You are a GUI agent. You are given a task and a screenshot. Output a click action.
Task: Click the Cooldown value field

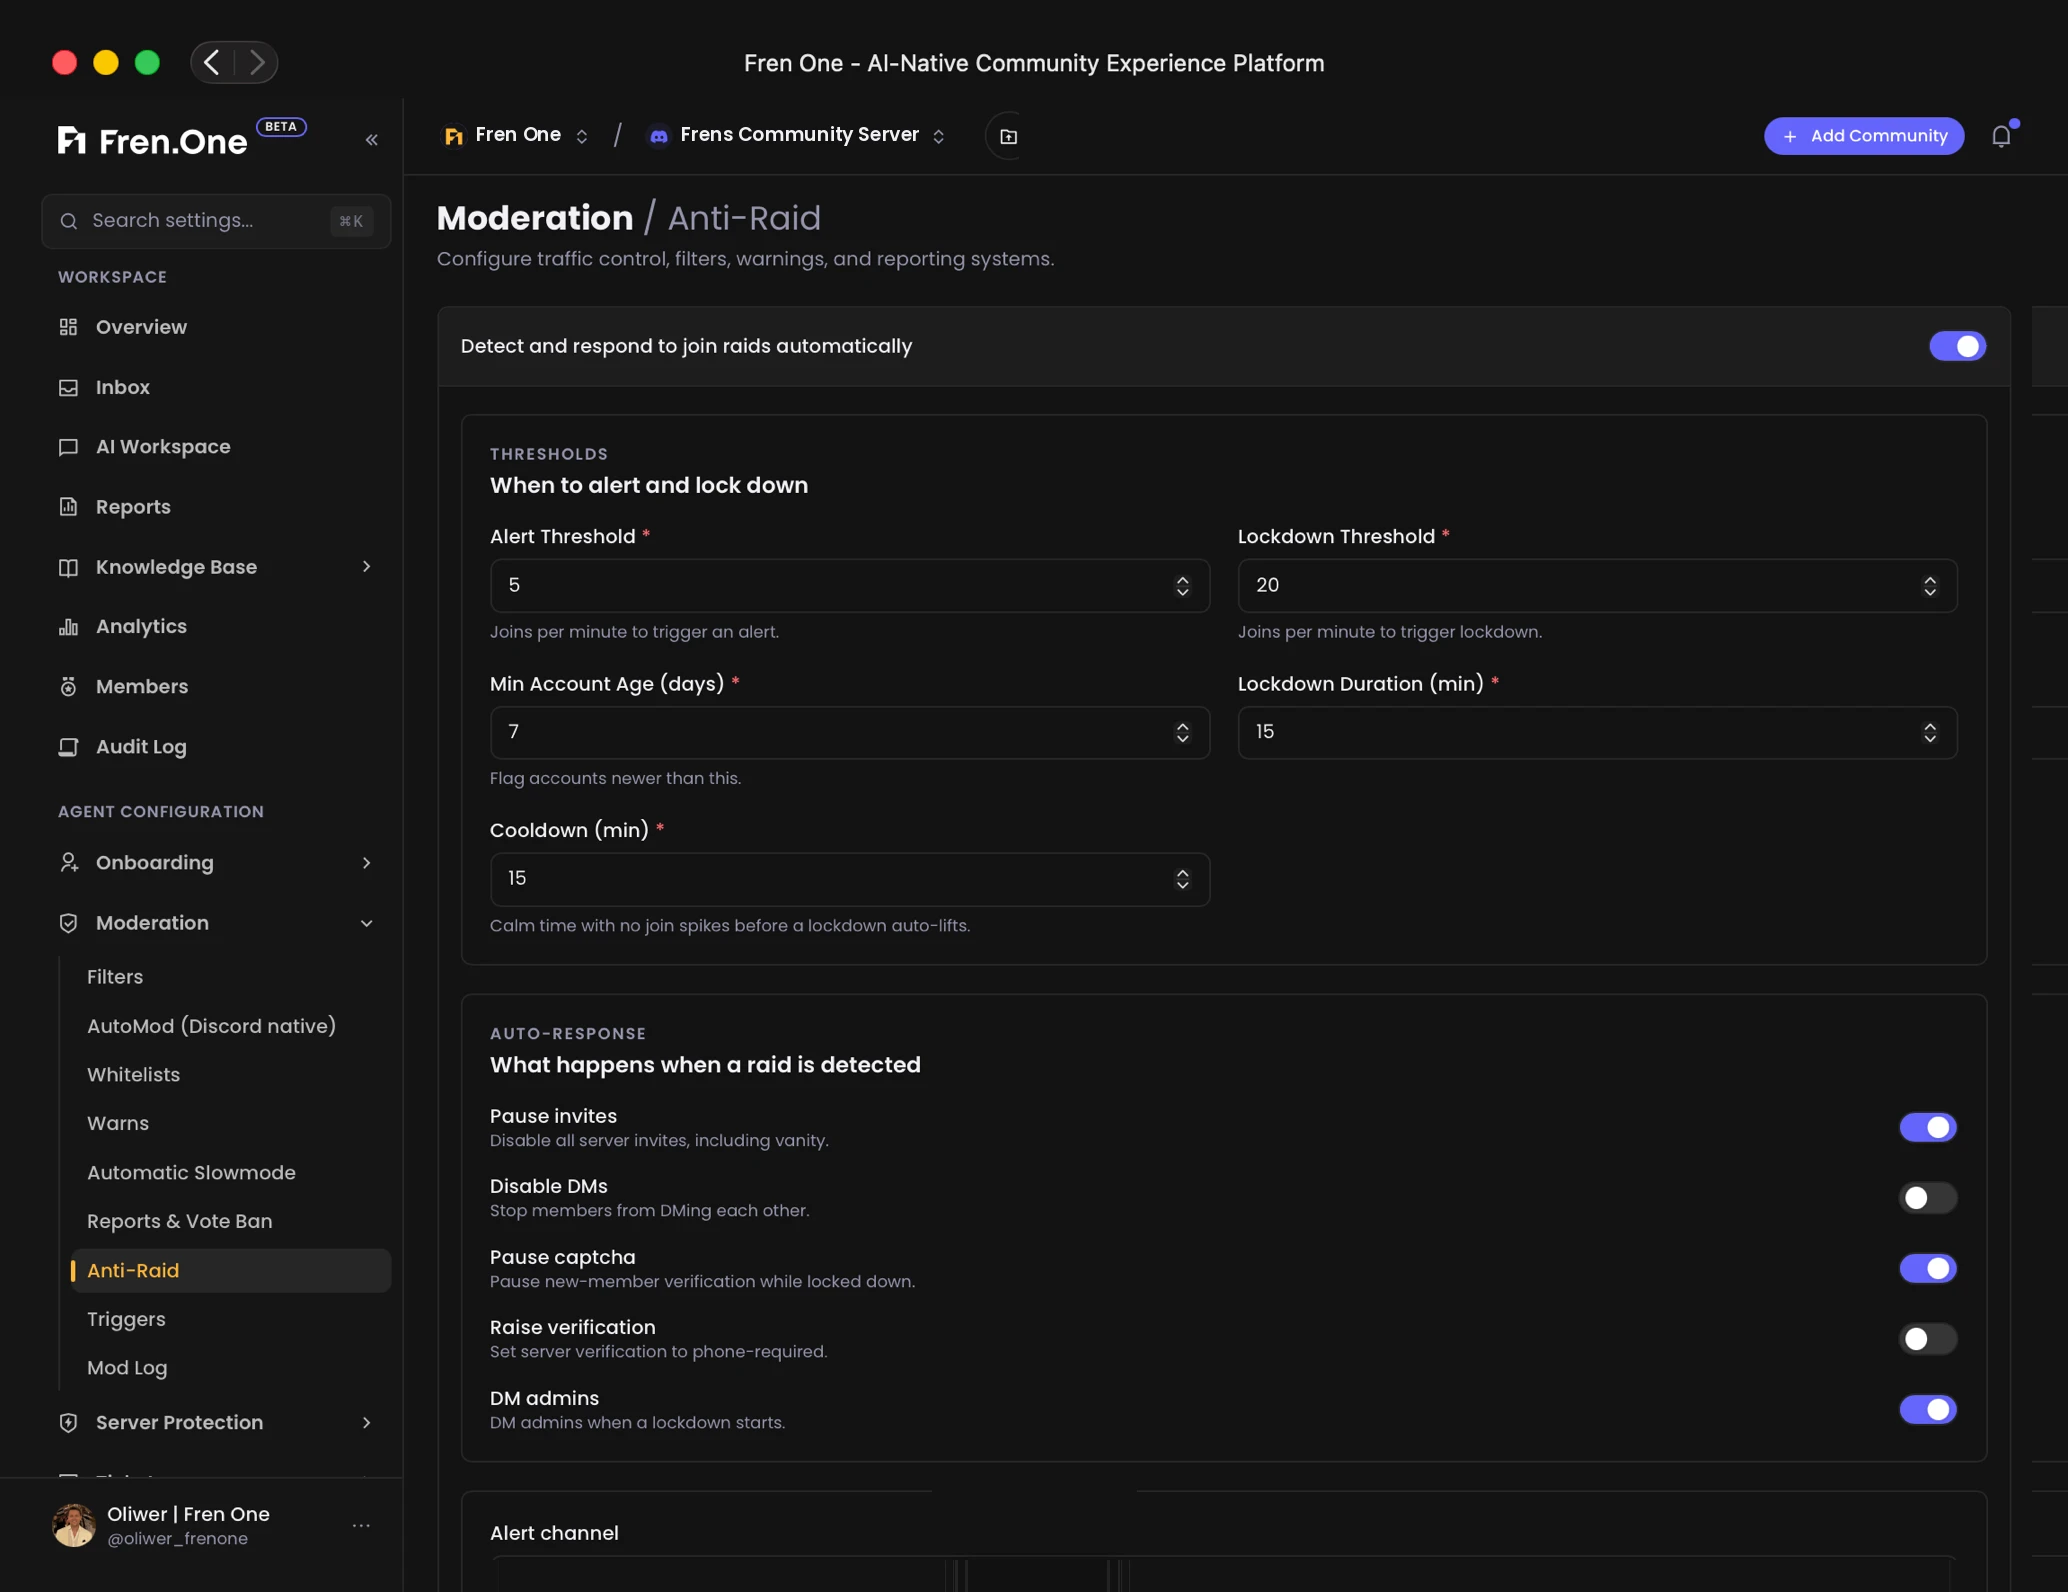[849, 879]
